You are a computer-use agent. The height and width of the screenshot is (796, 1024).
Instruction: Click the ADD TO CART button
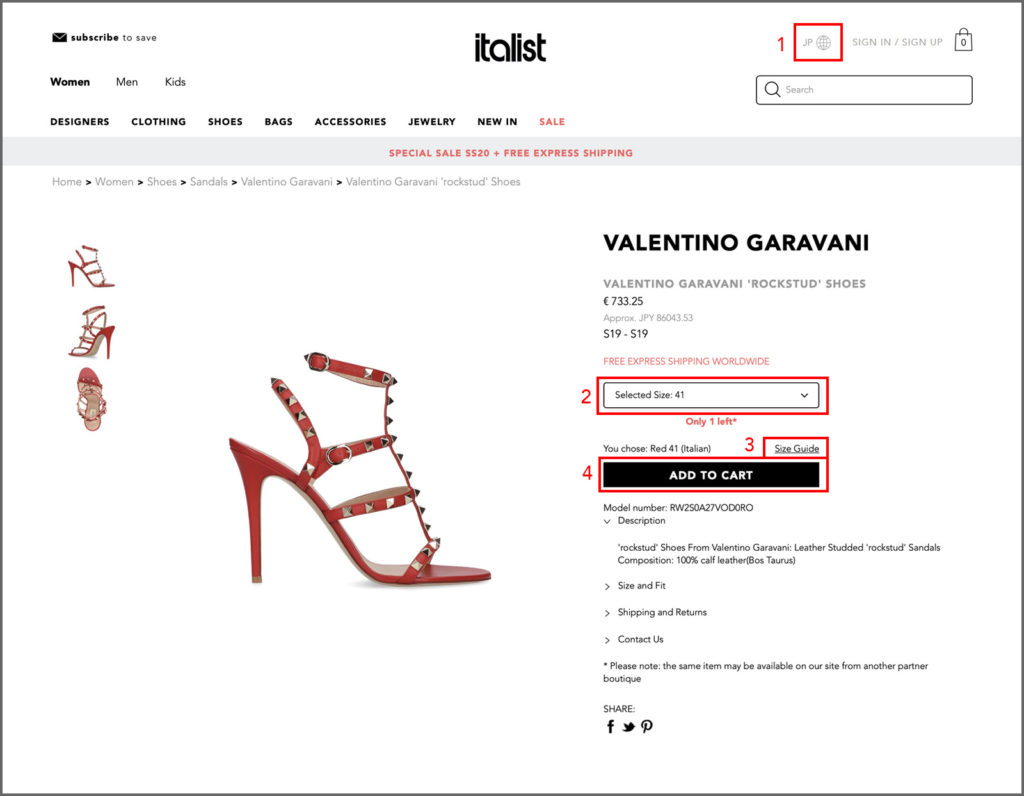click(x=711, y=473)
